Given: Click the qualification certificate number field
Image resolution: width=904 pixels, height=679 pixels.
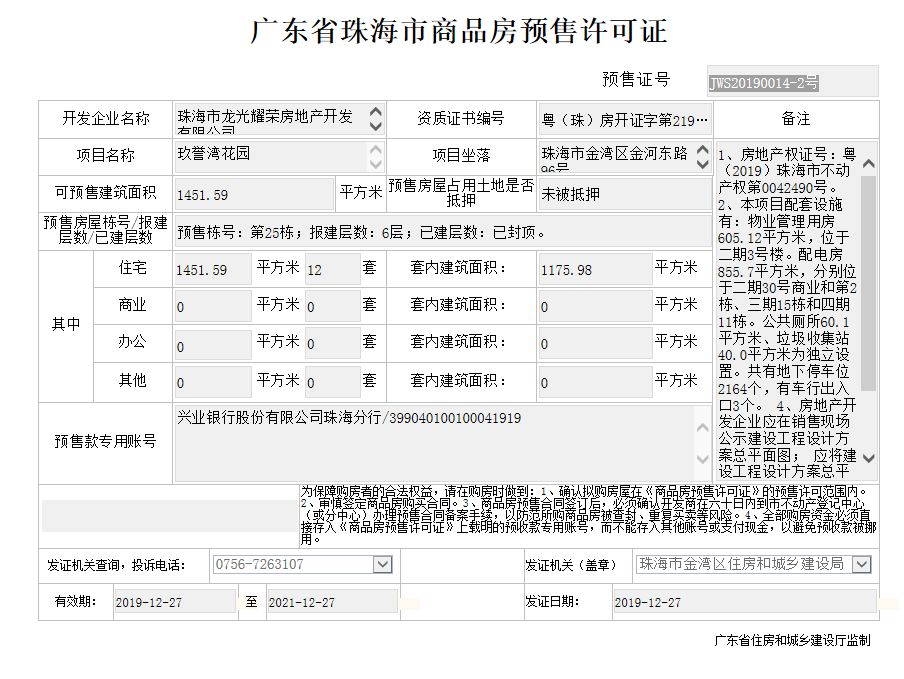Looking at the screenshot, I should [625, 120].
